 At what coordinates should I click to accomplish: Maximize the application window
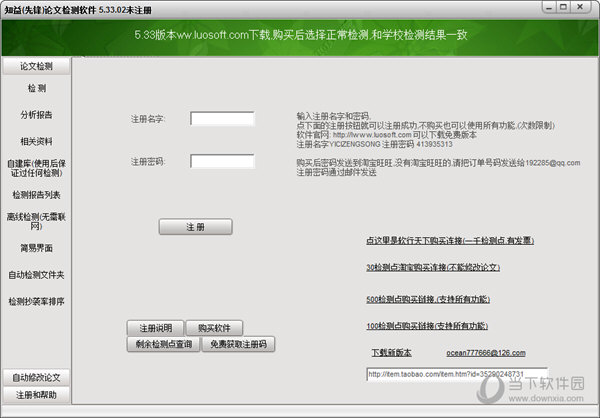coord(563,7)
